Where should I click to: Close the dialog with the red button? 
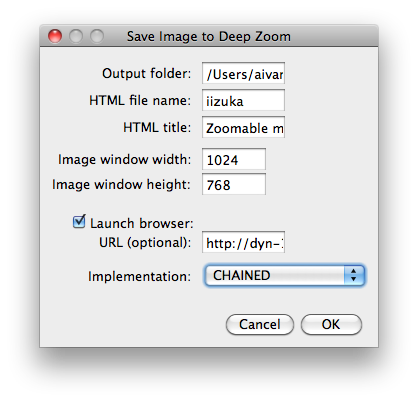coord(55,36)
